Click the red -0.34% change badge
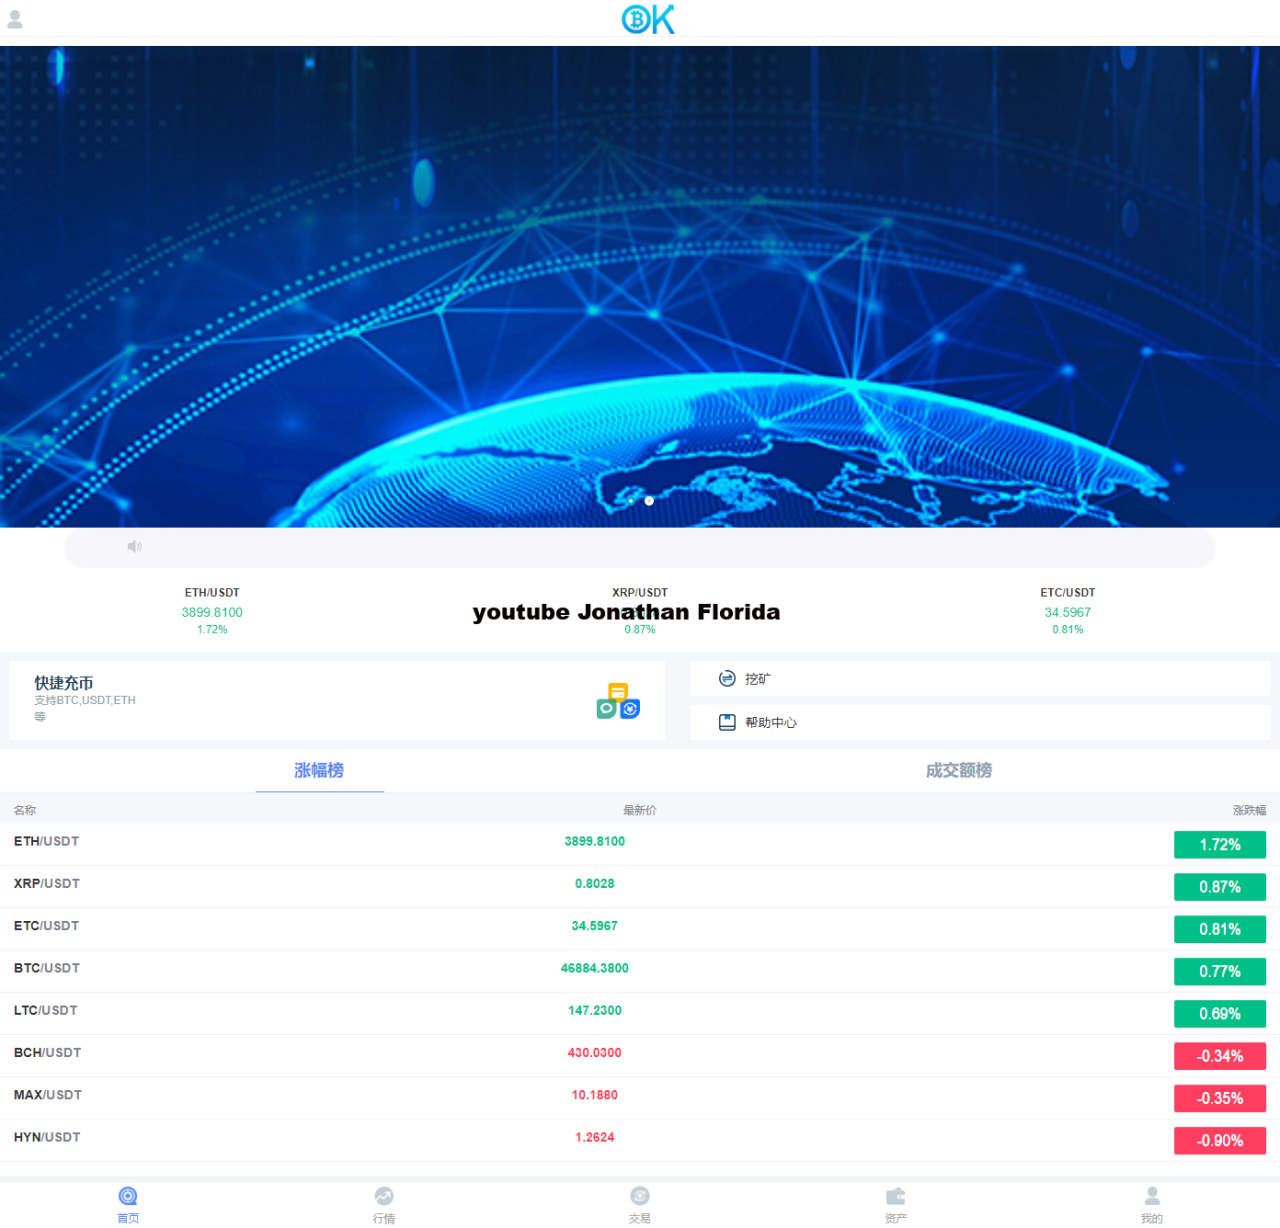The width and height of the screenshot is (1280, 1228). click(x=1220, y=1056)
